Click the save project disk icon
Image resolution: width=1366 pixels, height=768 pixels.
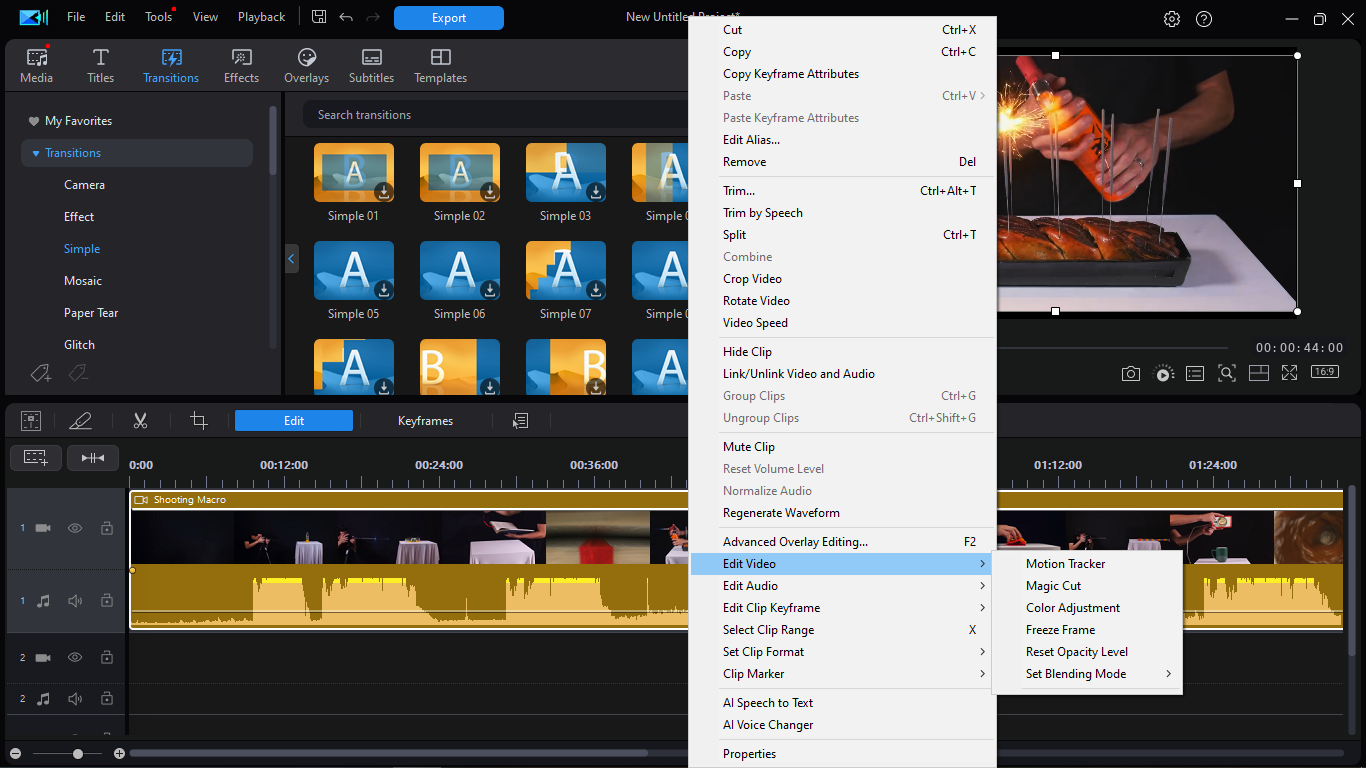click(x=319, y=17)
